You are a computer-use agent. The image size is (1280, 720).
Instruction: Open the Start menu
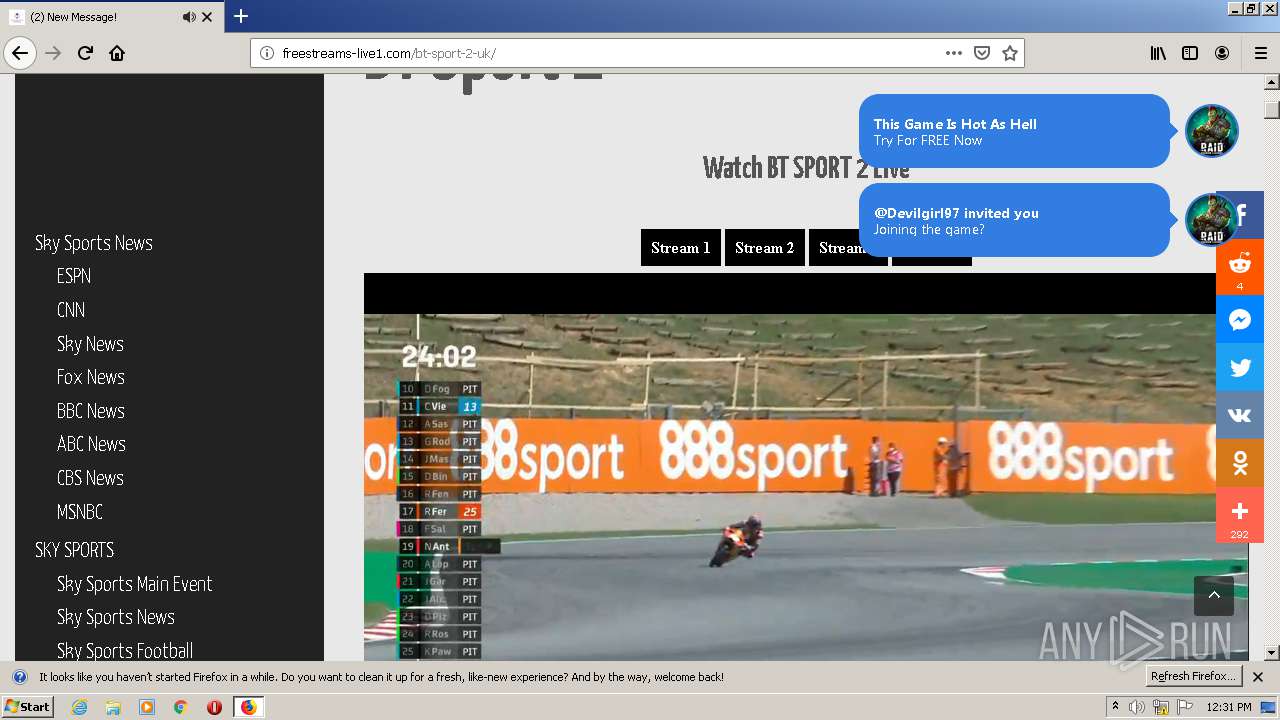28,707
